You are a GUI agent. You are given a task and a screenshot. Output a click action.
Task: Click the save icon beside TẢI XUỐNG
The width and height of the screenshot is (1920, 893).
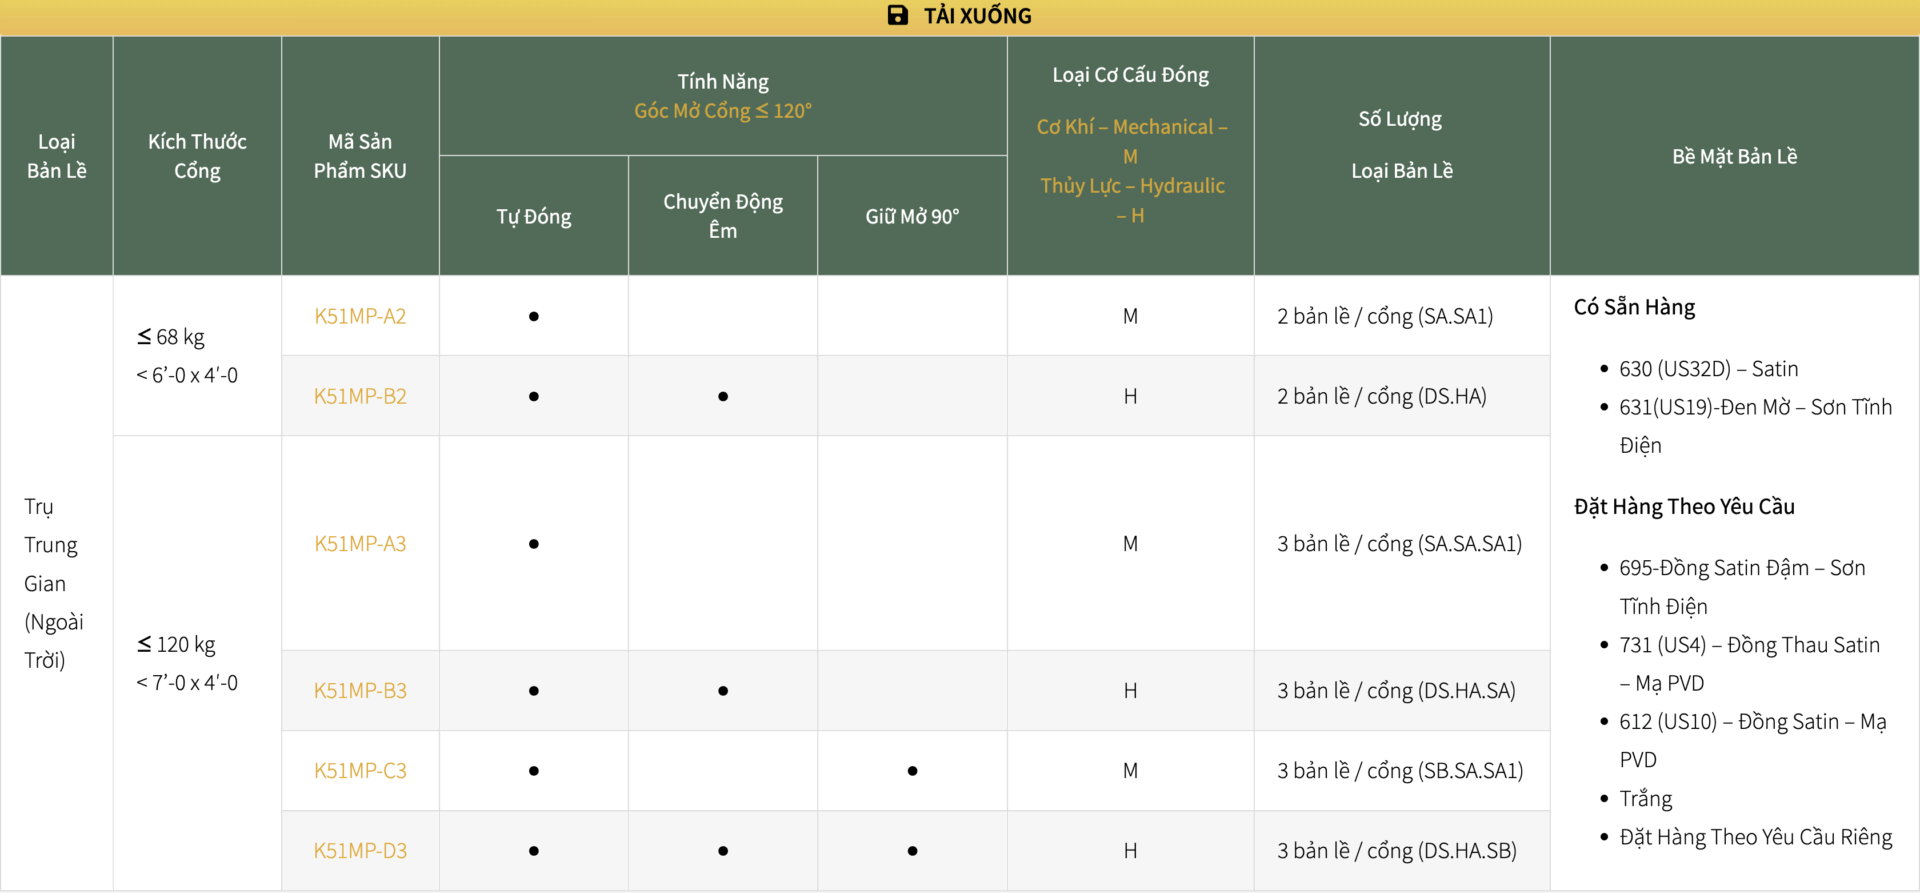click(897, 16)
